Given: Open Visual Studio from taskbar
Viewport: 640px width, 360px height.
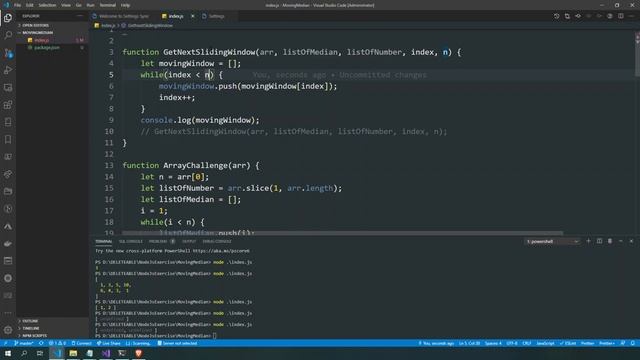Looking at the screenshot, I should (106, 353).
